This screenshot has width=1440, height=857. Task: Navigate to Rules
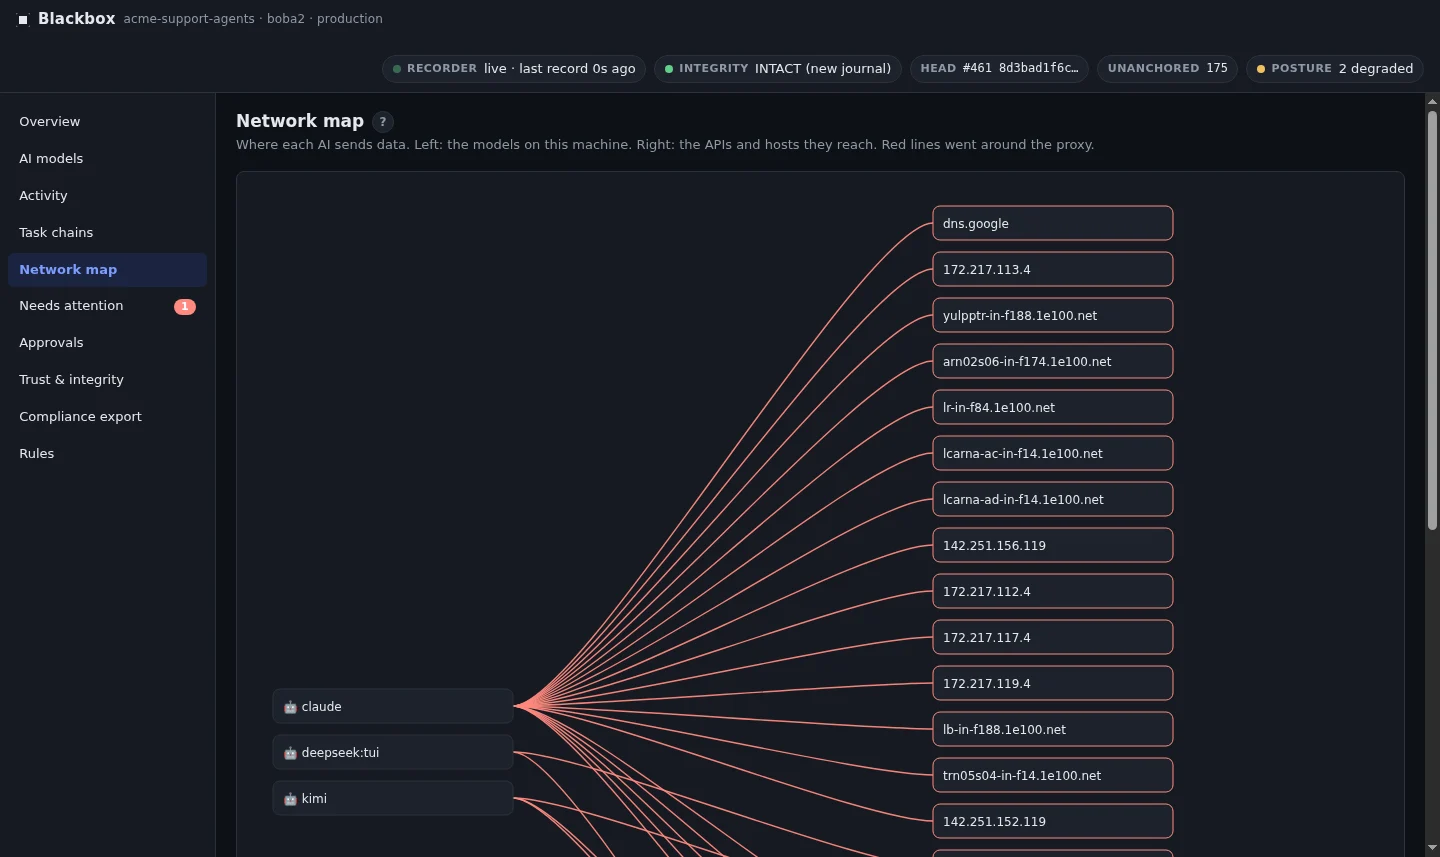[x=107, y=454]
